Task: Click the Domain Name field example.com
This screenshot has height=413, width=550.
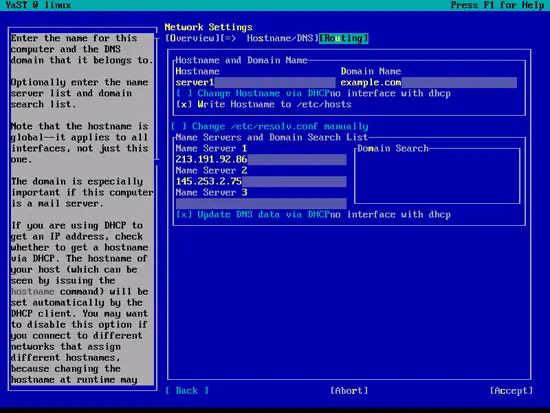Action: (428, 82)
